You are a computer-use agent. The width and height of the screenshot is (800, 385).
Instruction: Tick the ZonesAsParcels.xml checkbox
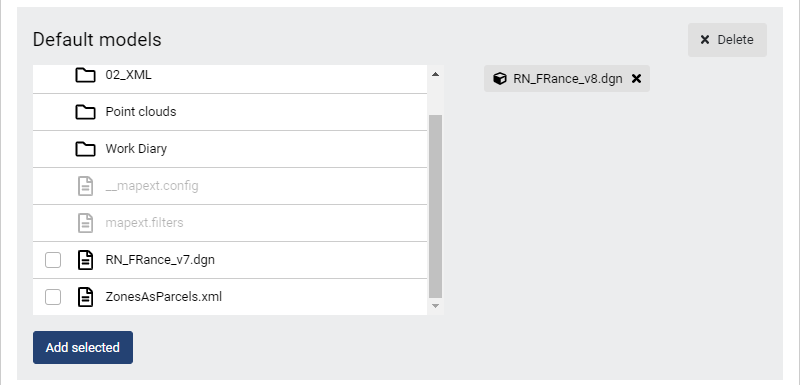click(x=53, y=297)
